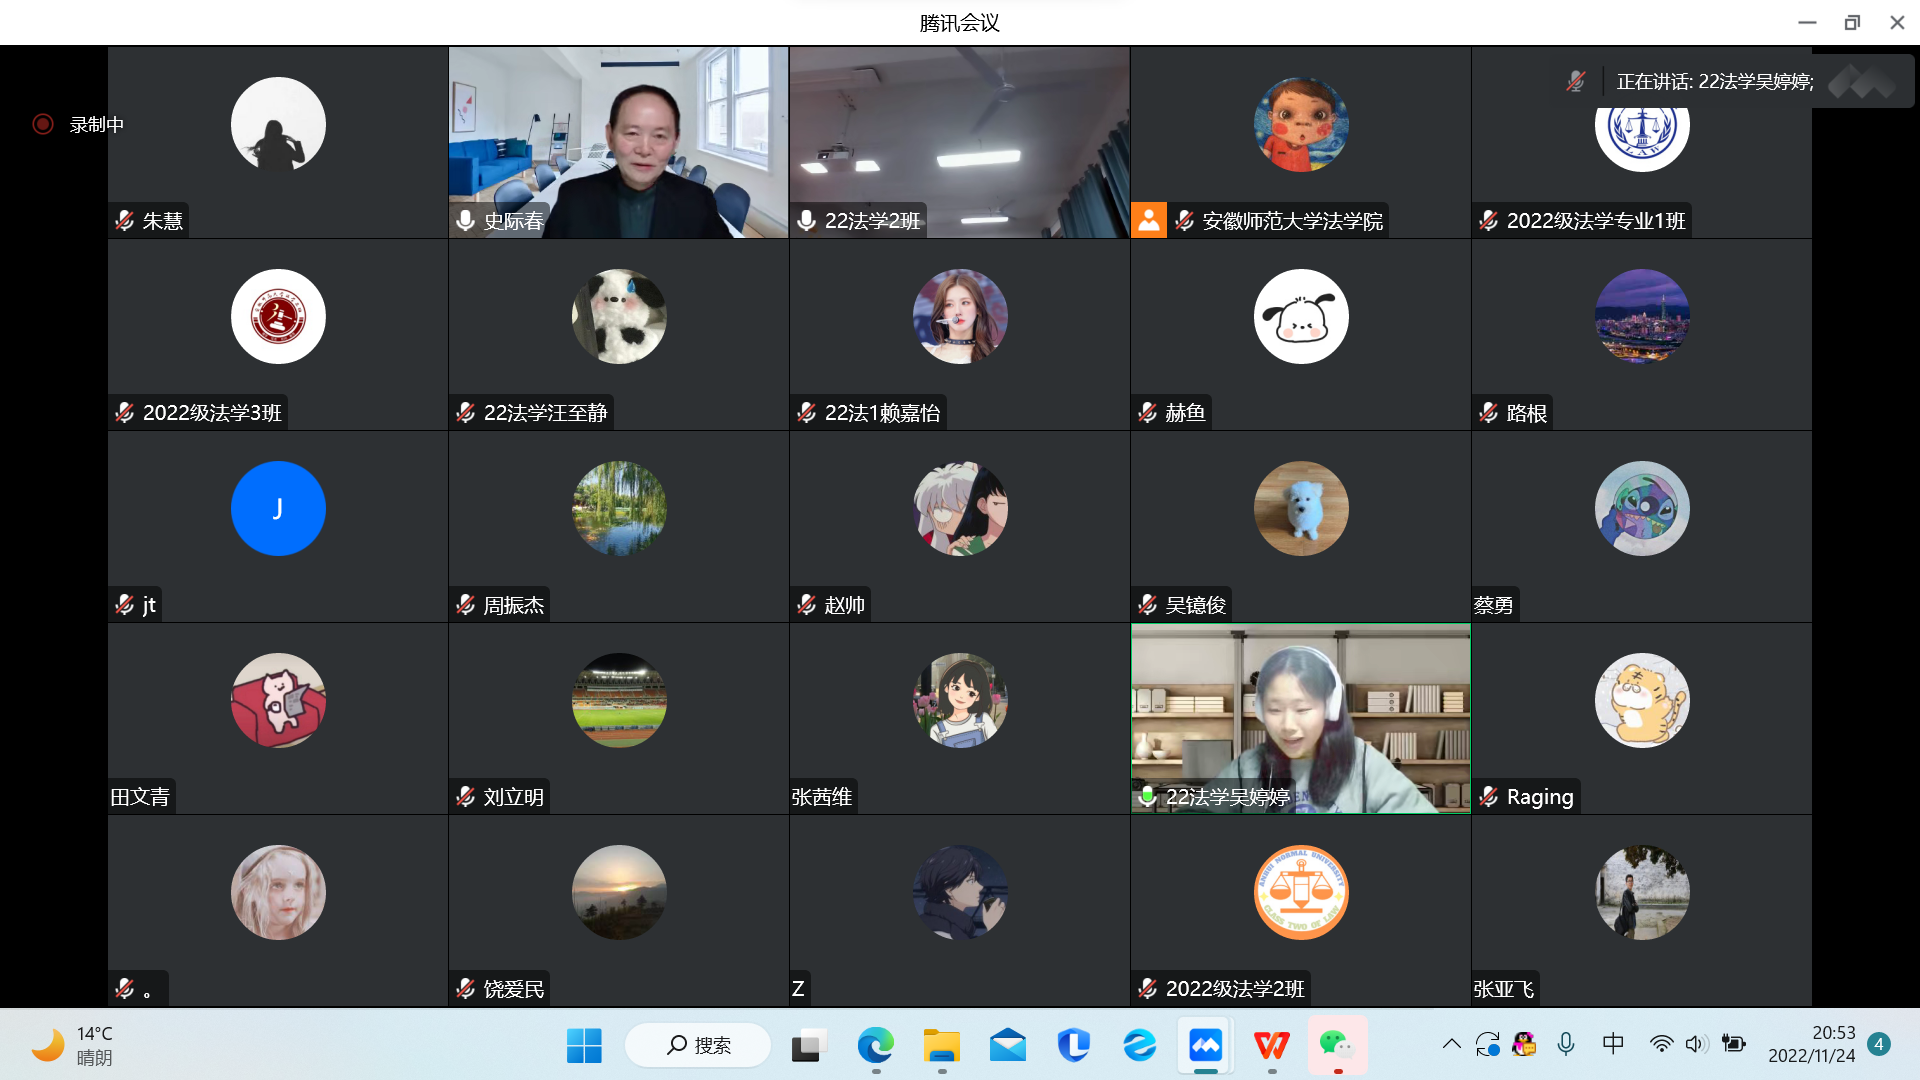Expand hidden system tray icons chevron
The height and width of the screenshot is (1080, 1920).
click(x=1451, y=1044)
